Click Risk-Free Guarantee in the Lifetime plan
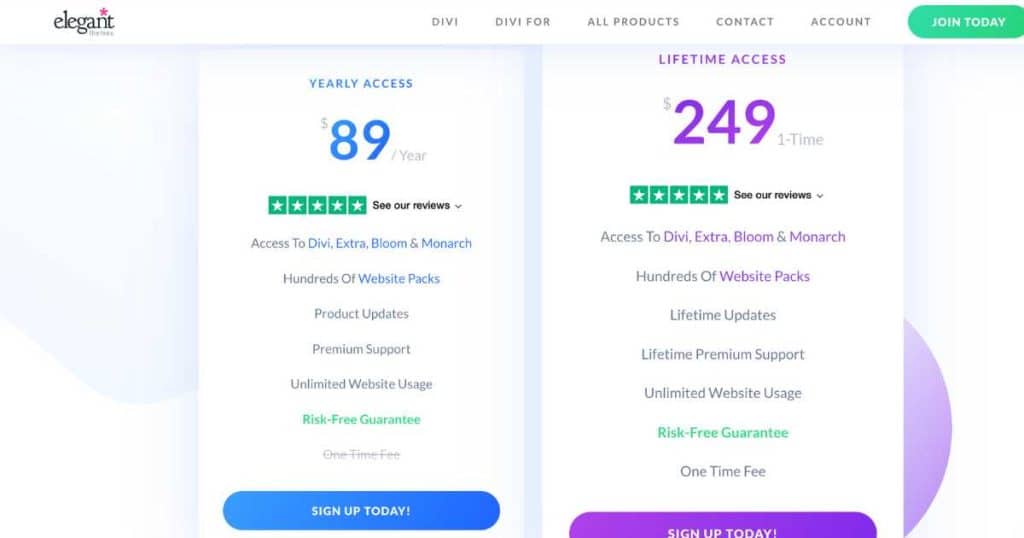The image size is (1024, 538). pos(722,432)
